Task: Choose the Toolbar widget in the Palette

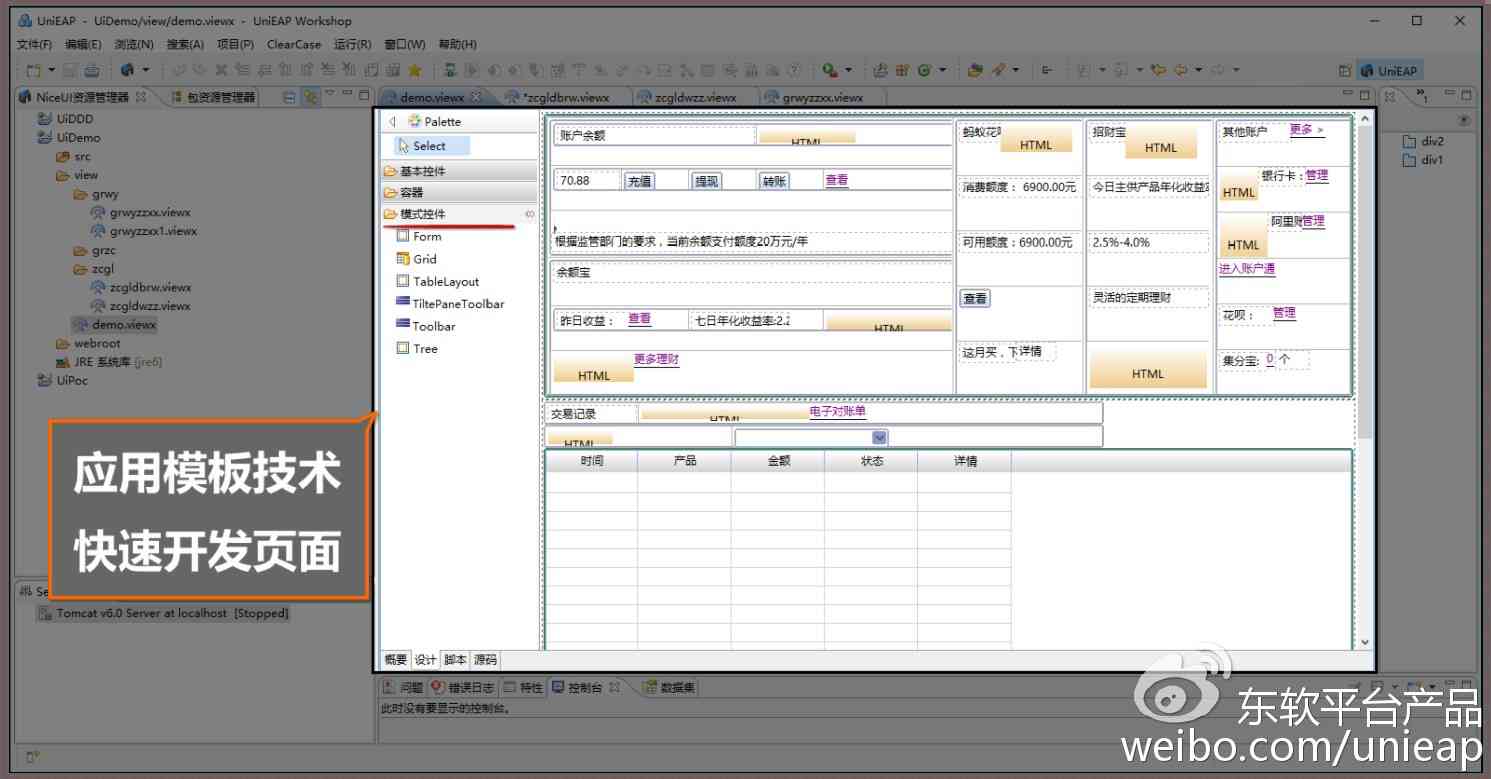Action: point(426,326)
